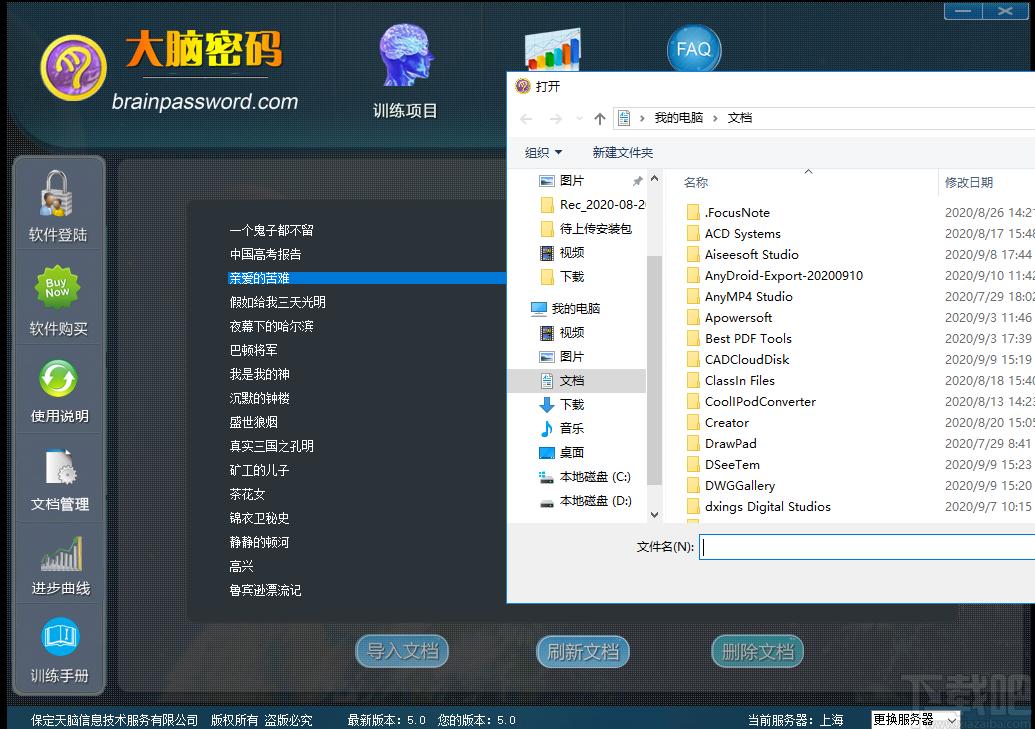Select document 一个鬼子都不留
The width and height of the screenshot is (1035, 729).
(271, 230)
